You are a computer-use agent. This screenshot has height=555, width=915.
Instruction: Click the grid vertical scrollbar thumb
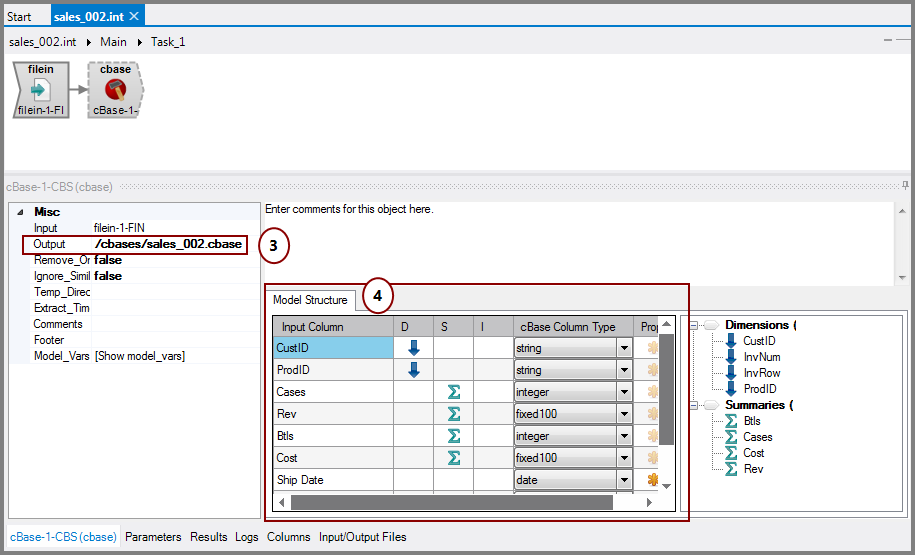pyautogui.click(x=666, y=390)
